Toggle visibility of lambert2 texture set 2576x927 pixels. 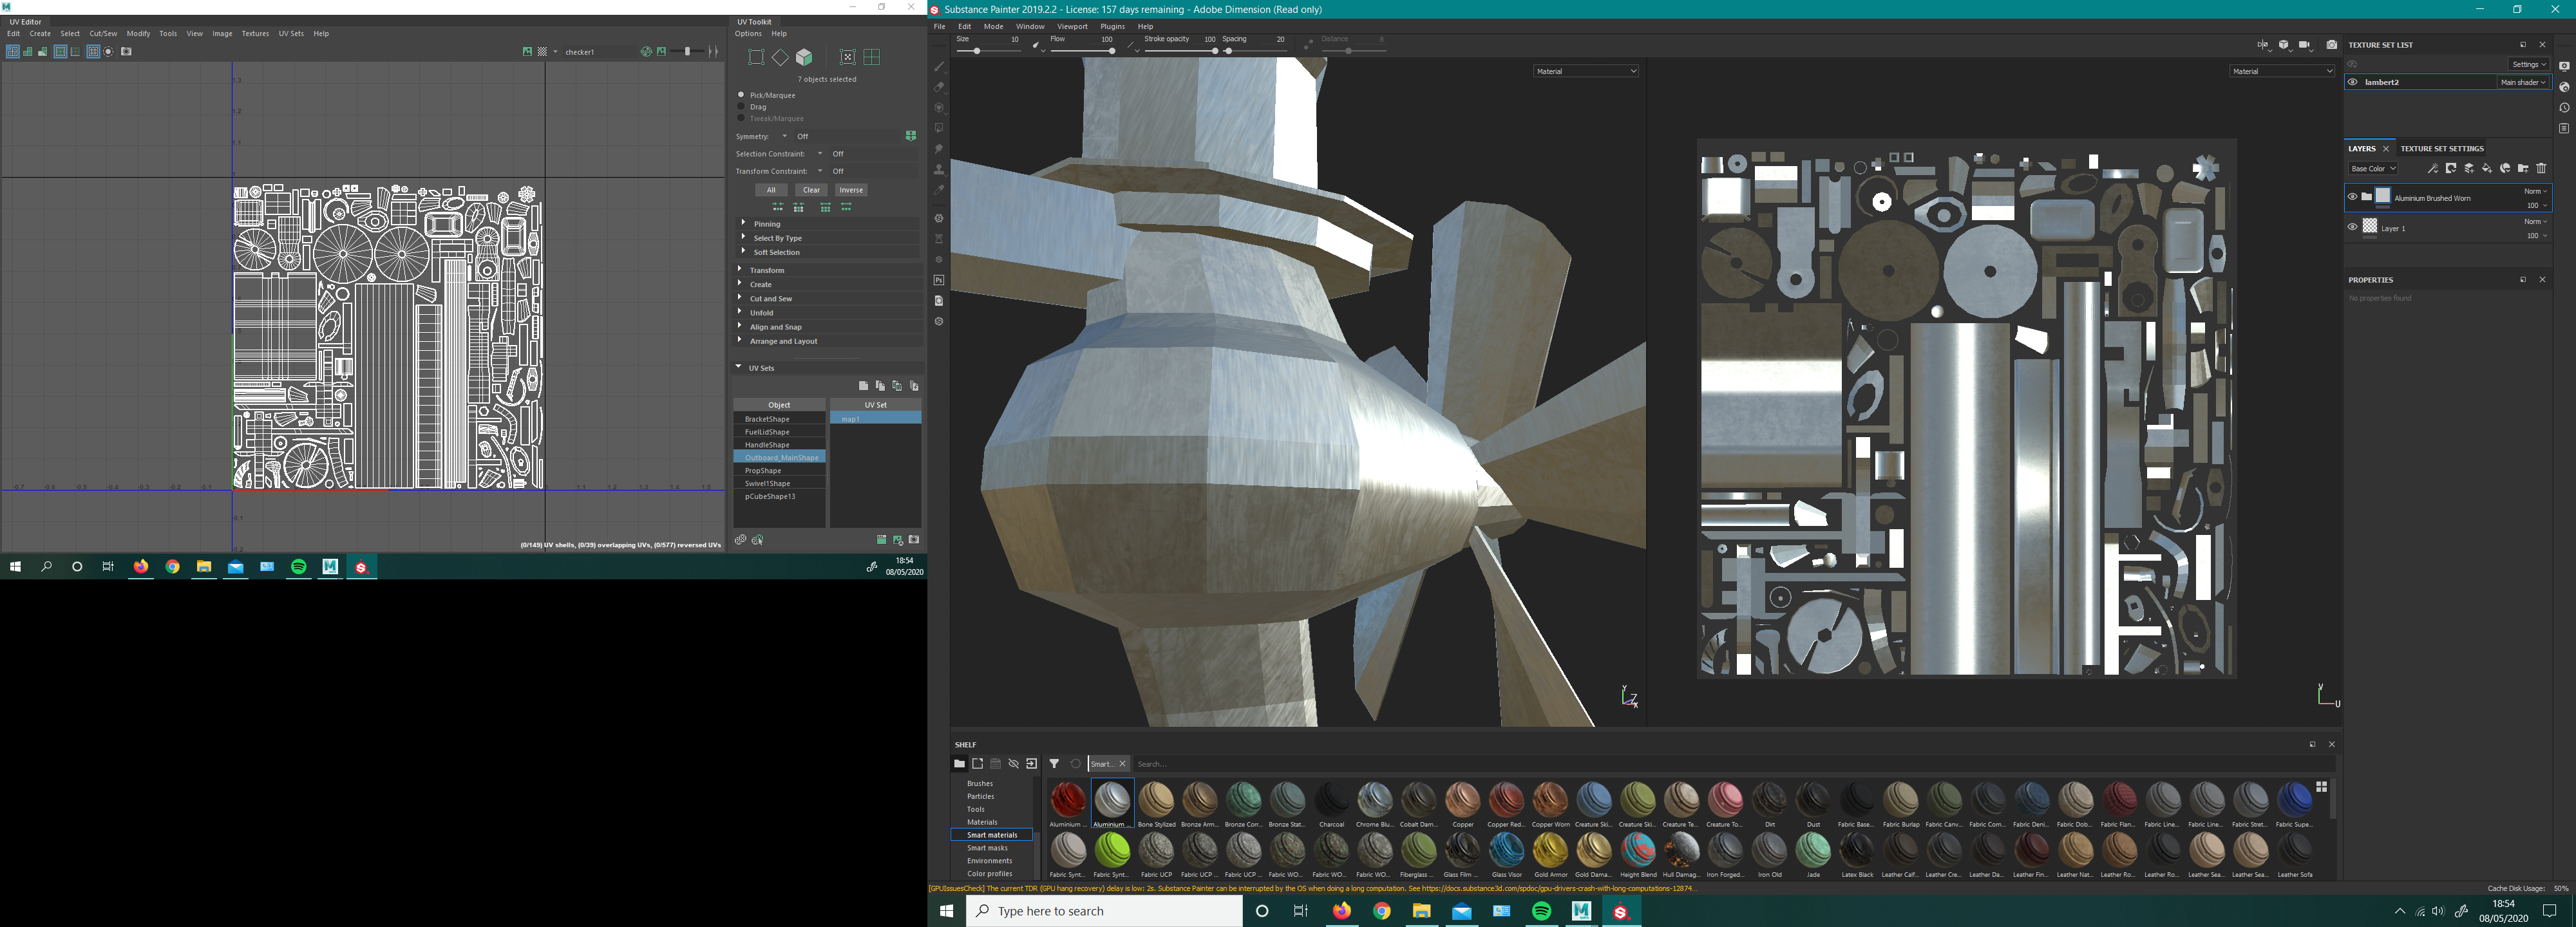[x=2353, y=82]
